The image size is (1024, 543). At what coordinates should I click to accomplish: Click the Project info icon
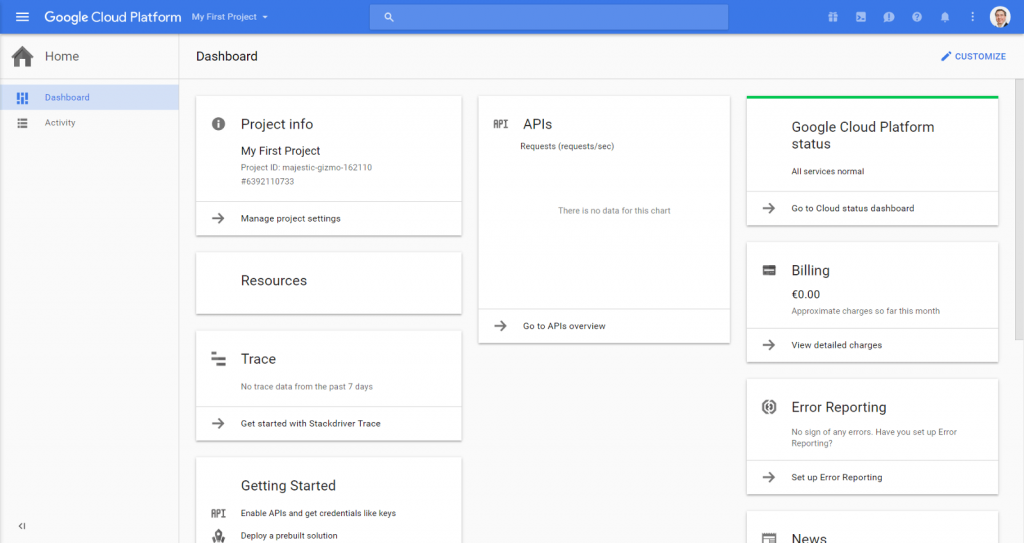[x=218, y=124]
